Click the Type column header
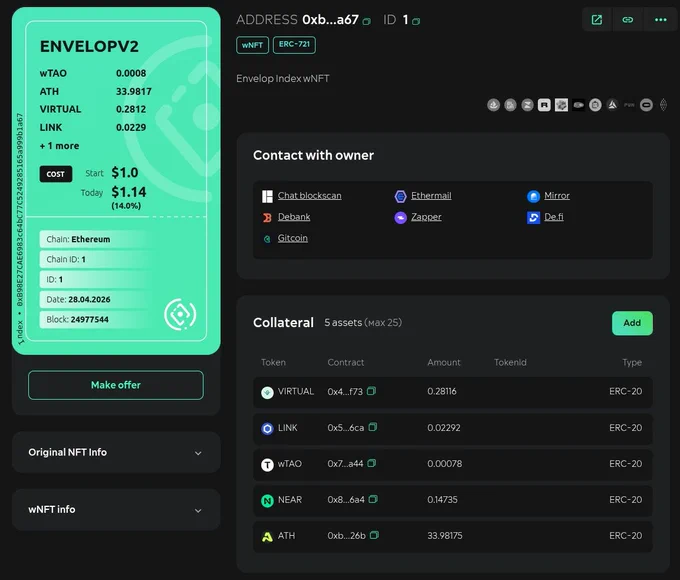 632,362
